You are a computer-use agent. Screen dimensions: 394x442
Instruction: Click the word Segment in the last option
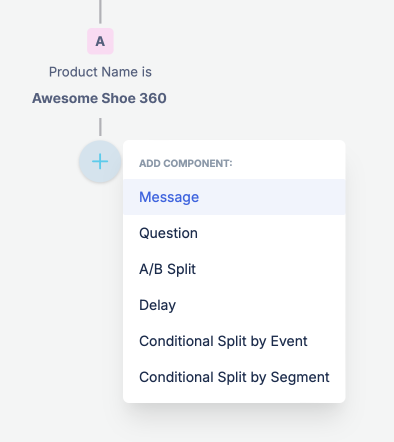click(300, 377)
